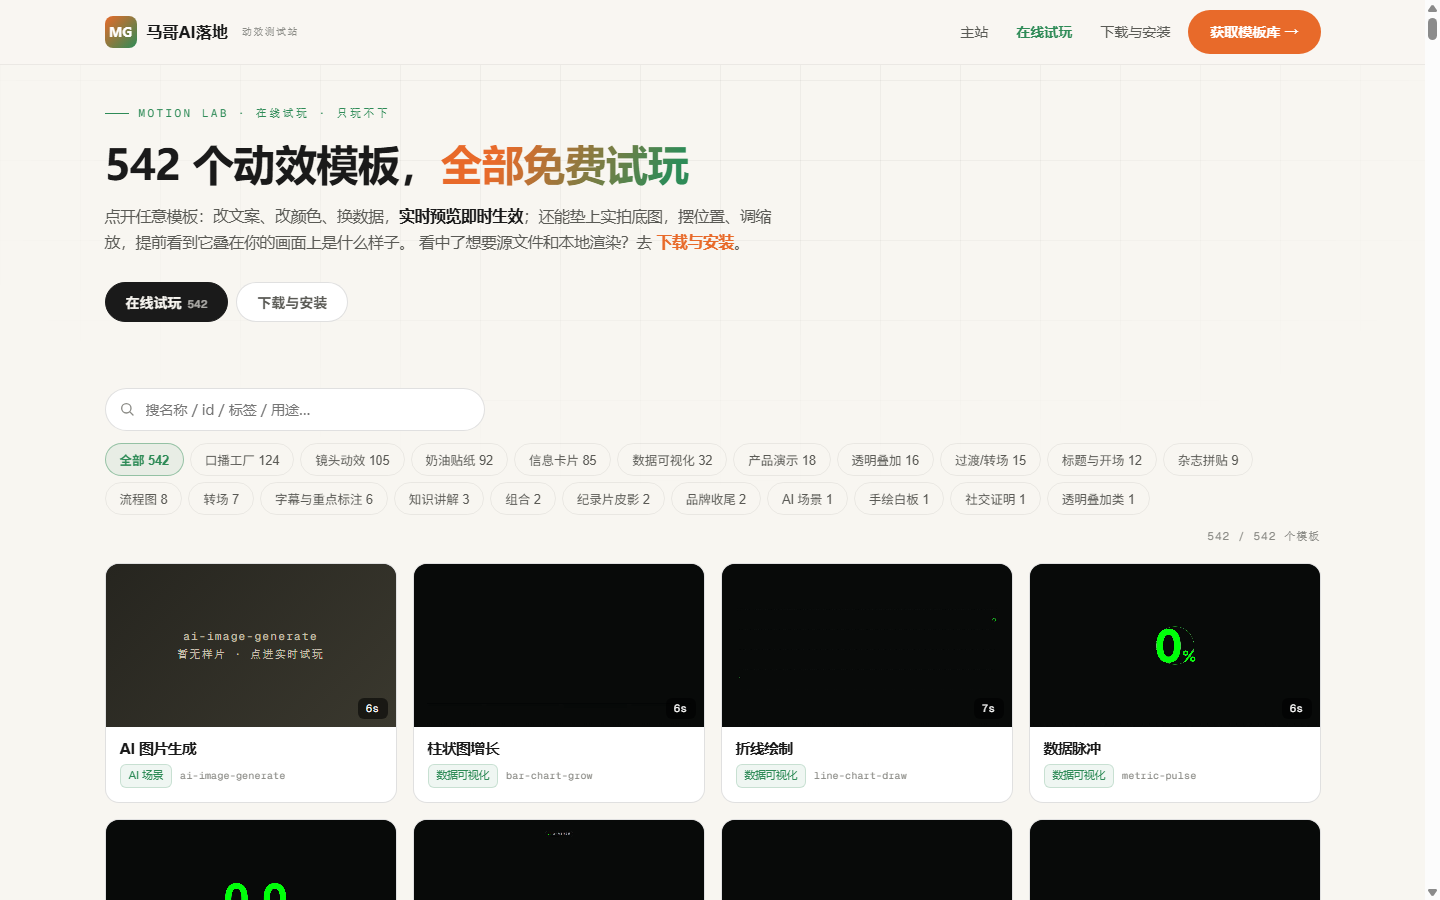The width and height of the screenshot is (1440, 900).
Task: Open the 在线试玩 nav link
Action: (1044, 32)
